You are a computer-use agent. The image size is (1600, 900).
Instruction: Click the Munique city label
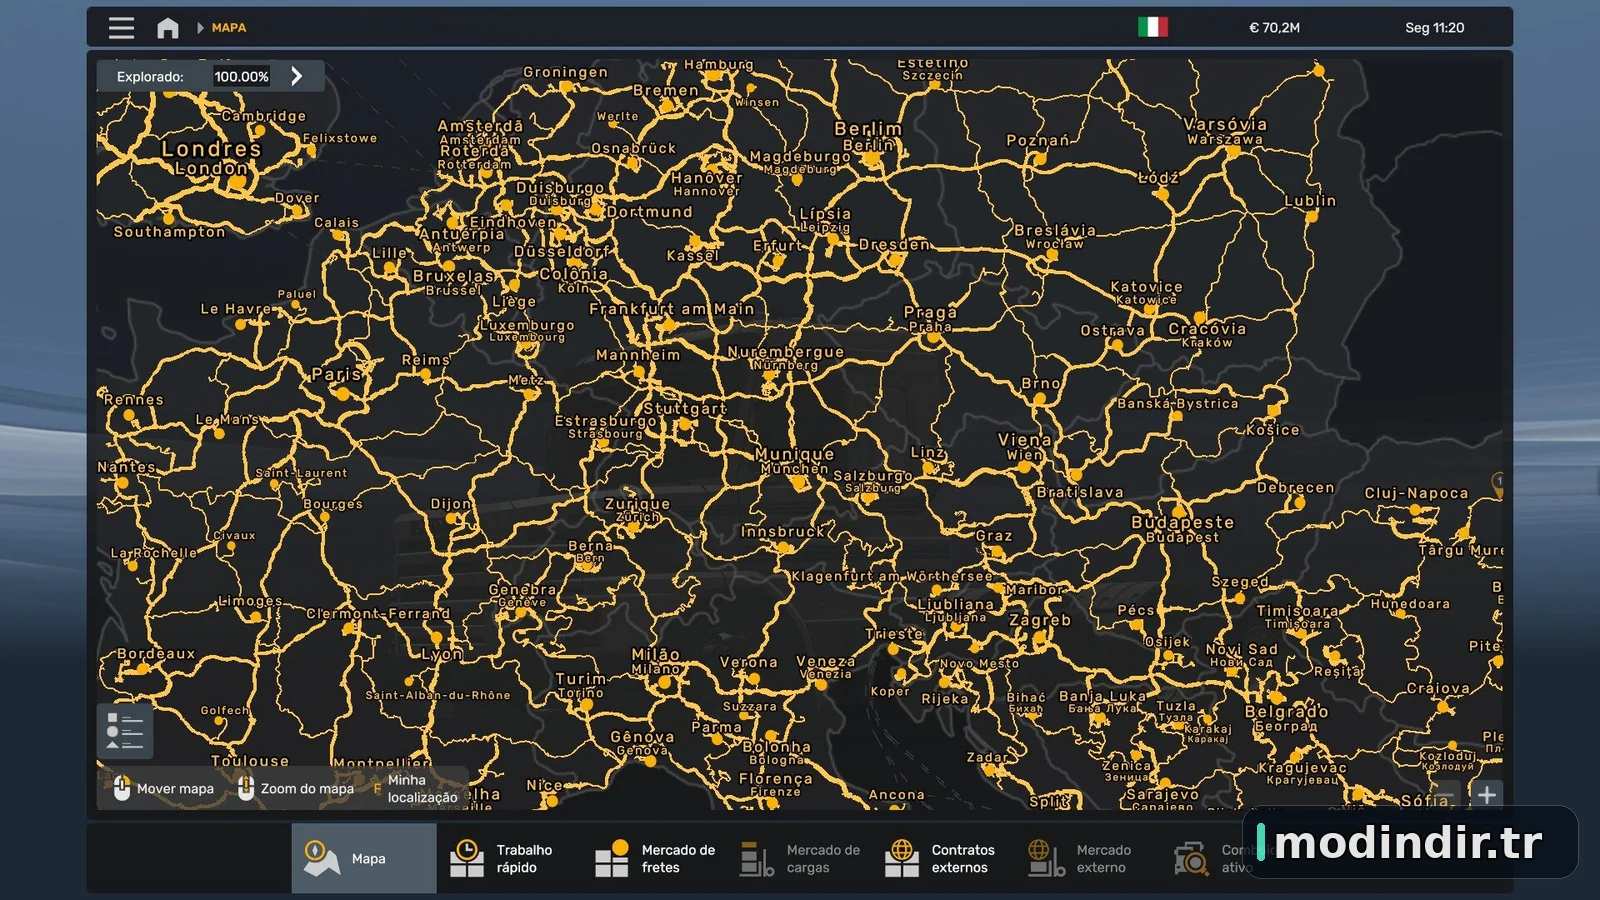pyautogui.click(x=794, y=454)
